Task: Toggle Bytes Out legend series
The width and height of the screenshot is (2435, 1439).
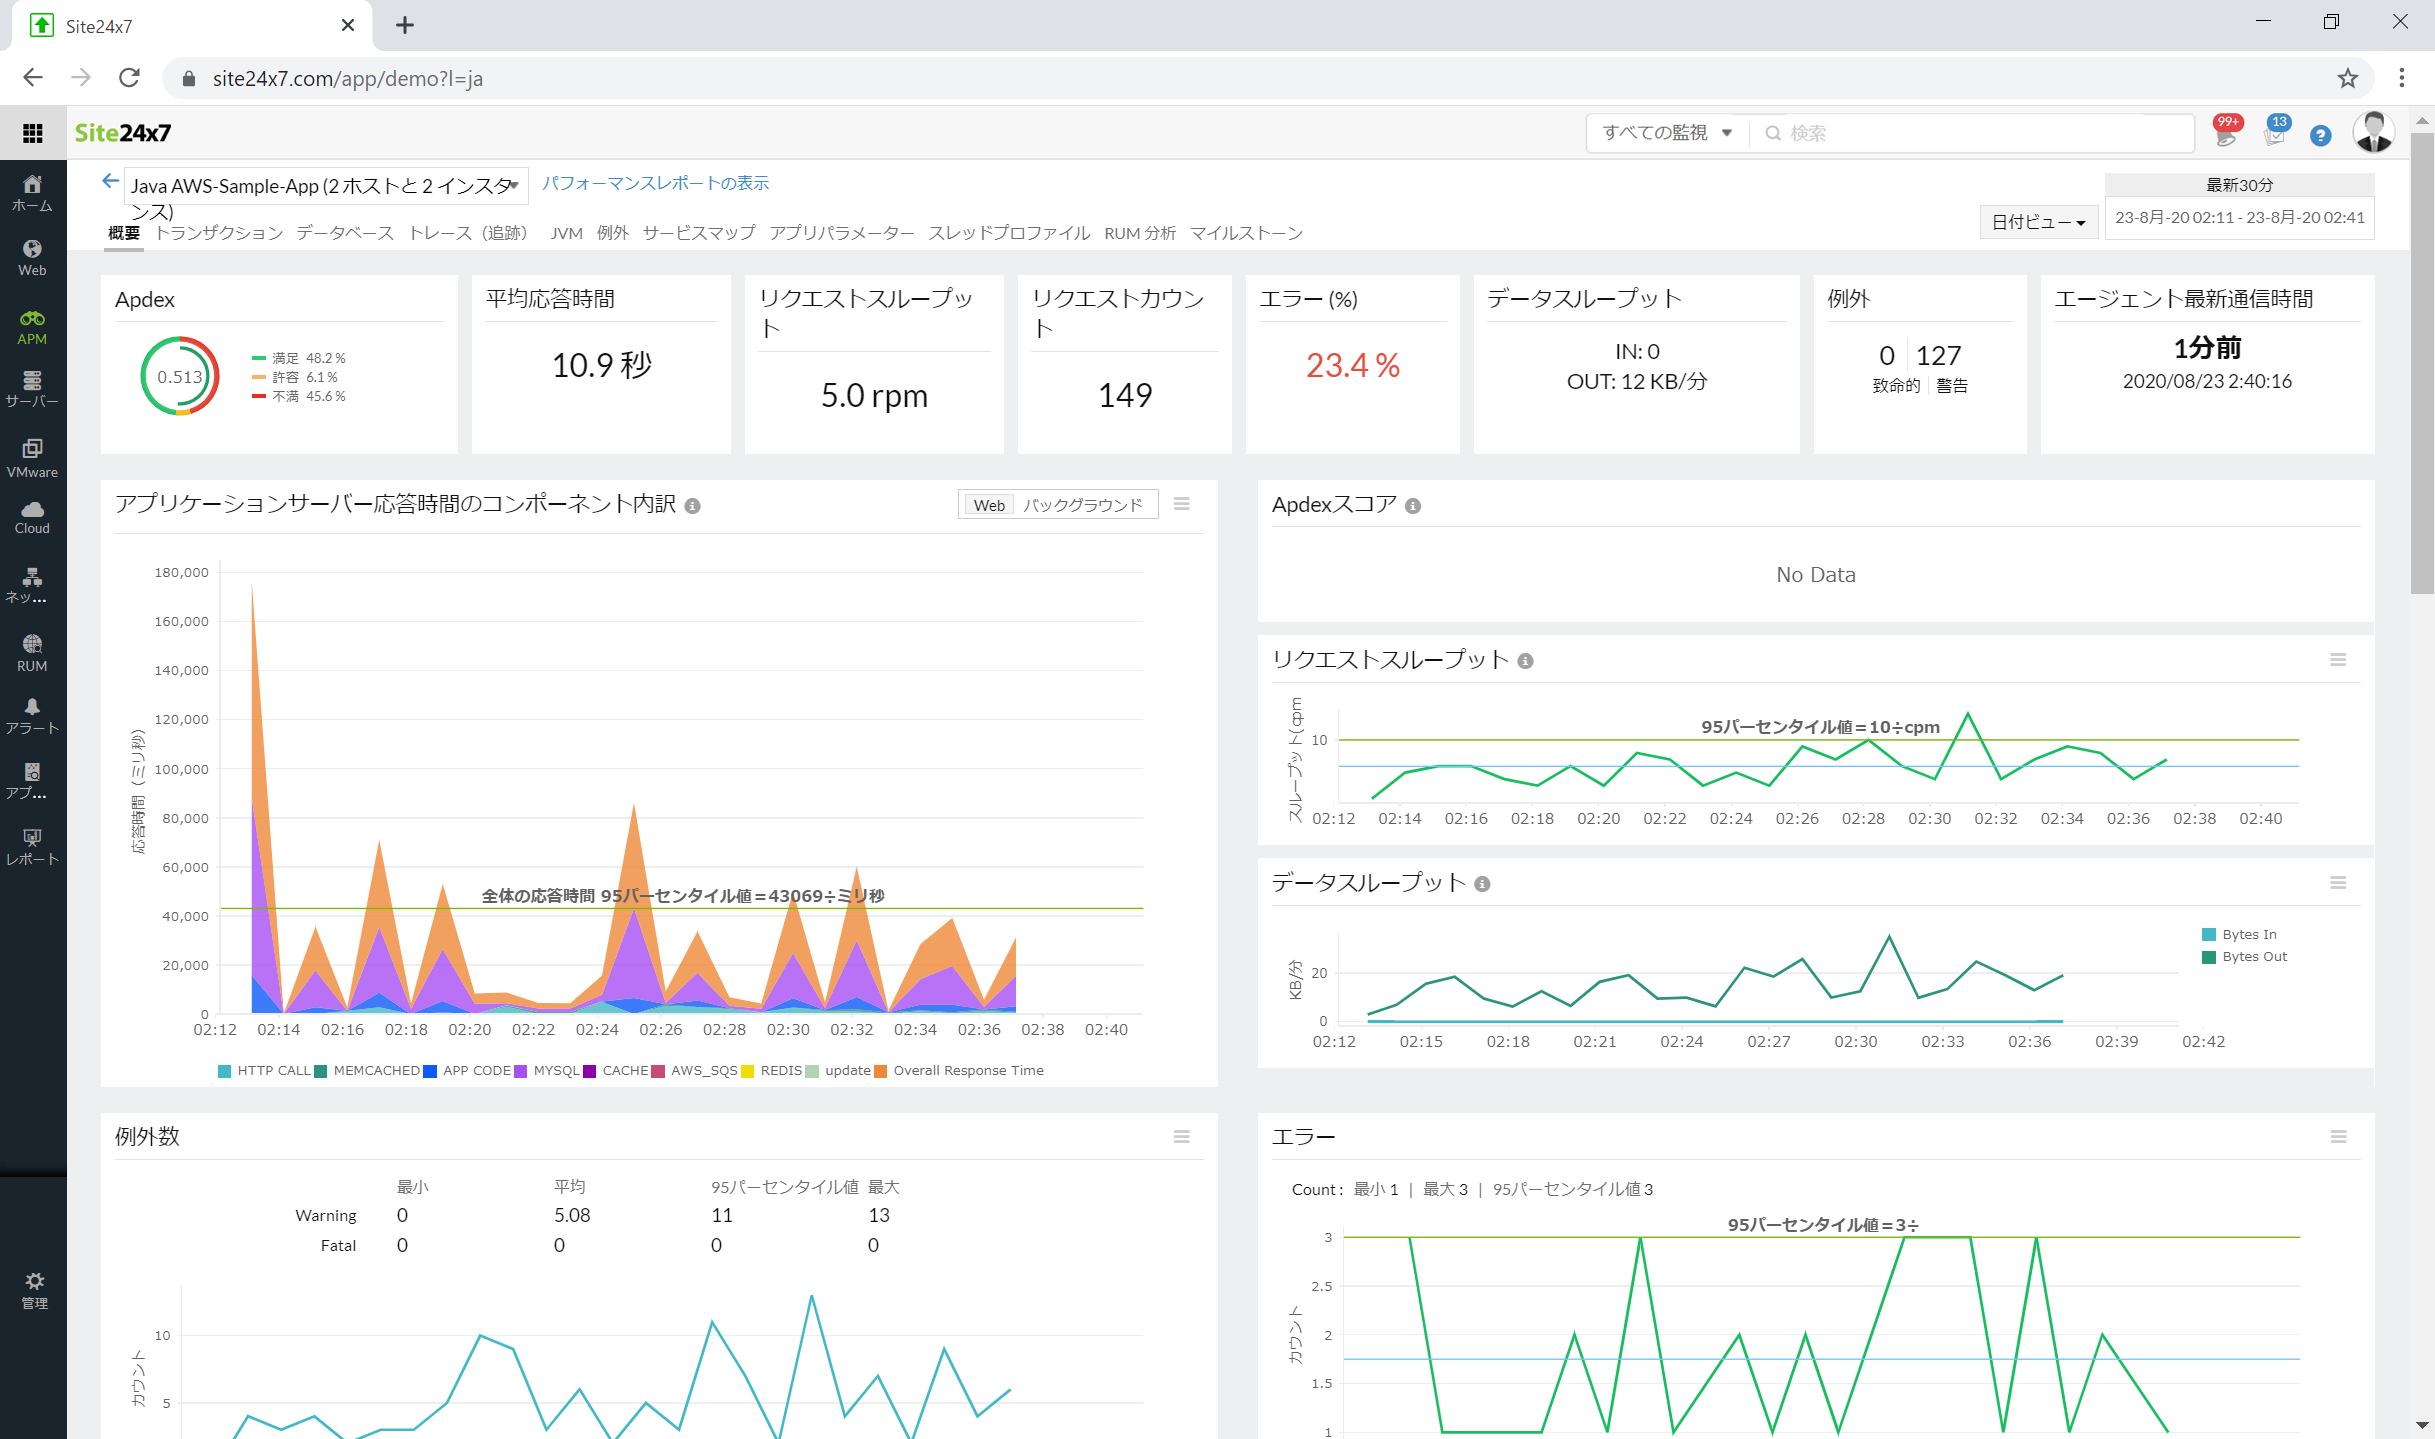Action: click(2245, 957)
